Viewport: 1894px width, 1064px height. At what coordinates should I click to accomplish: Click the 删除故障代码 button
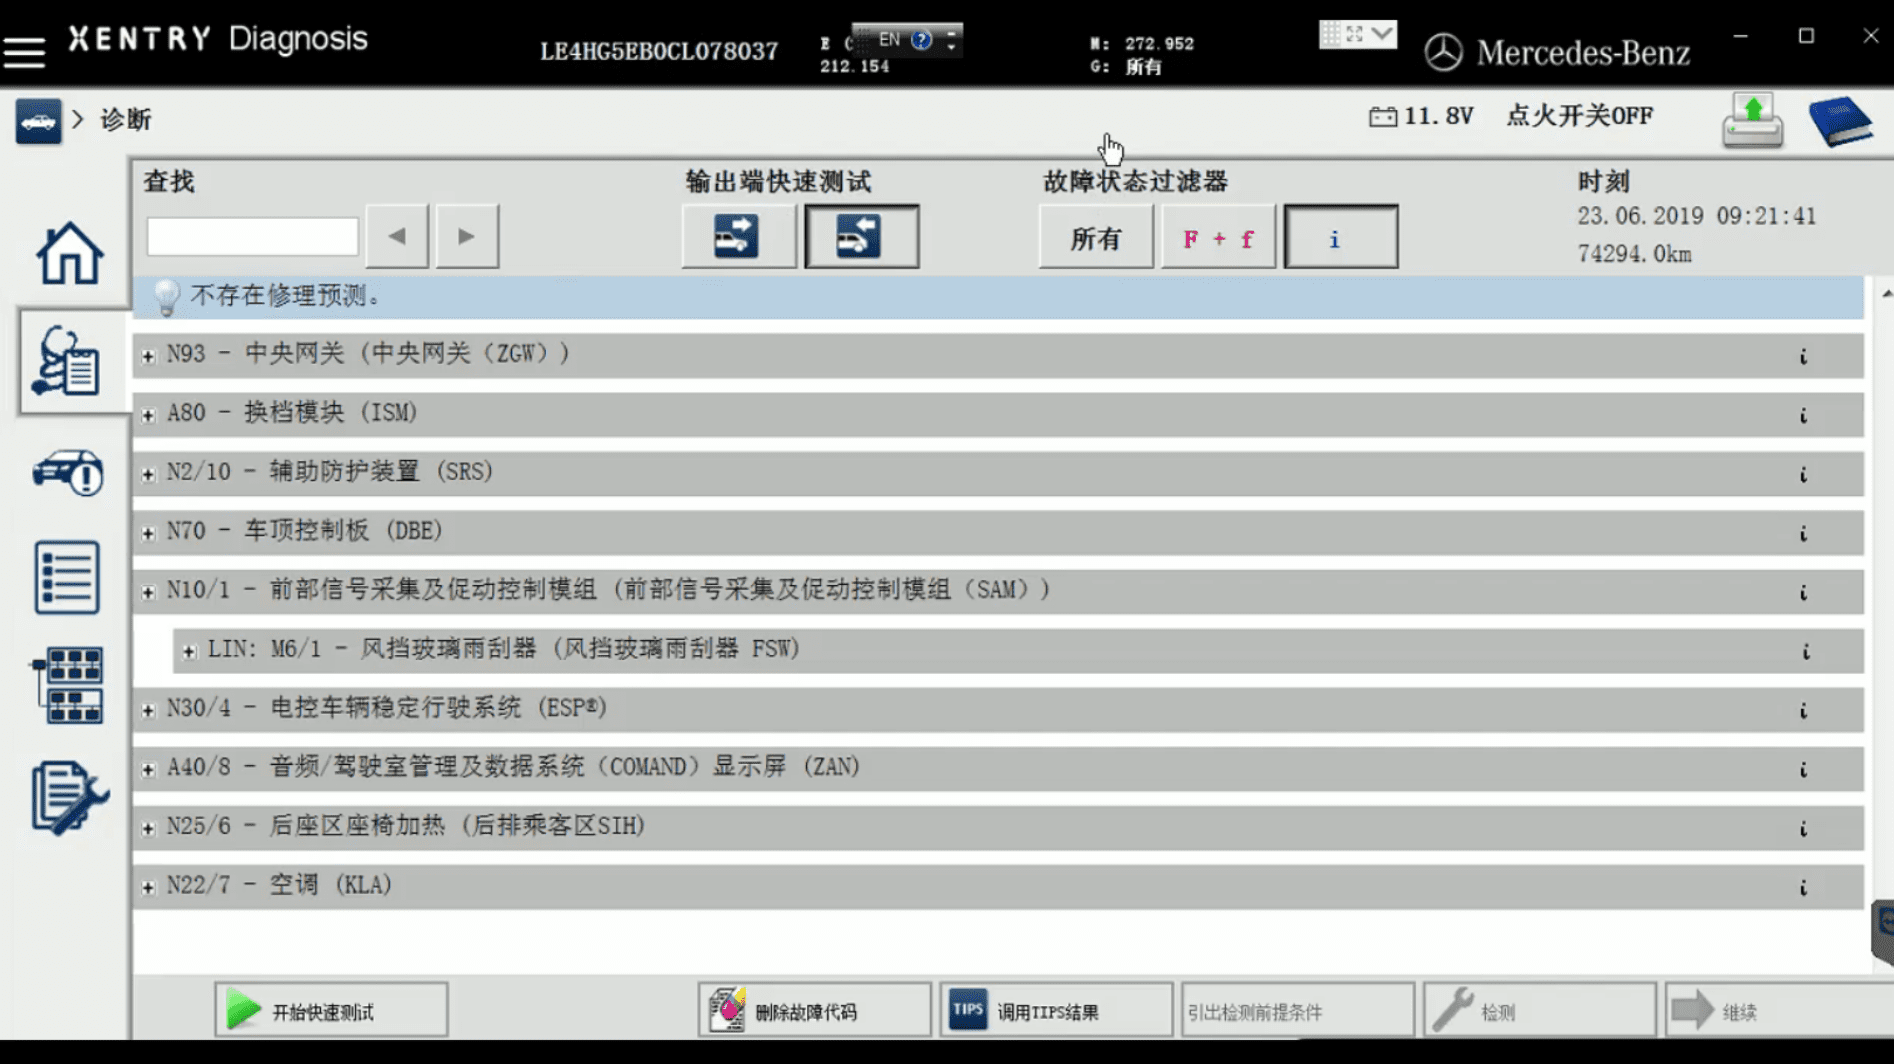pos(813,1010)
